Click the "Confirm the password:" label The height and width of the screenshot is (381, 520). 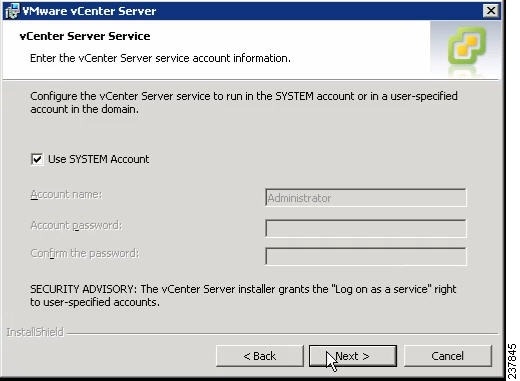[85, 253]
